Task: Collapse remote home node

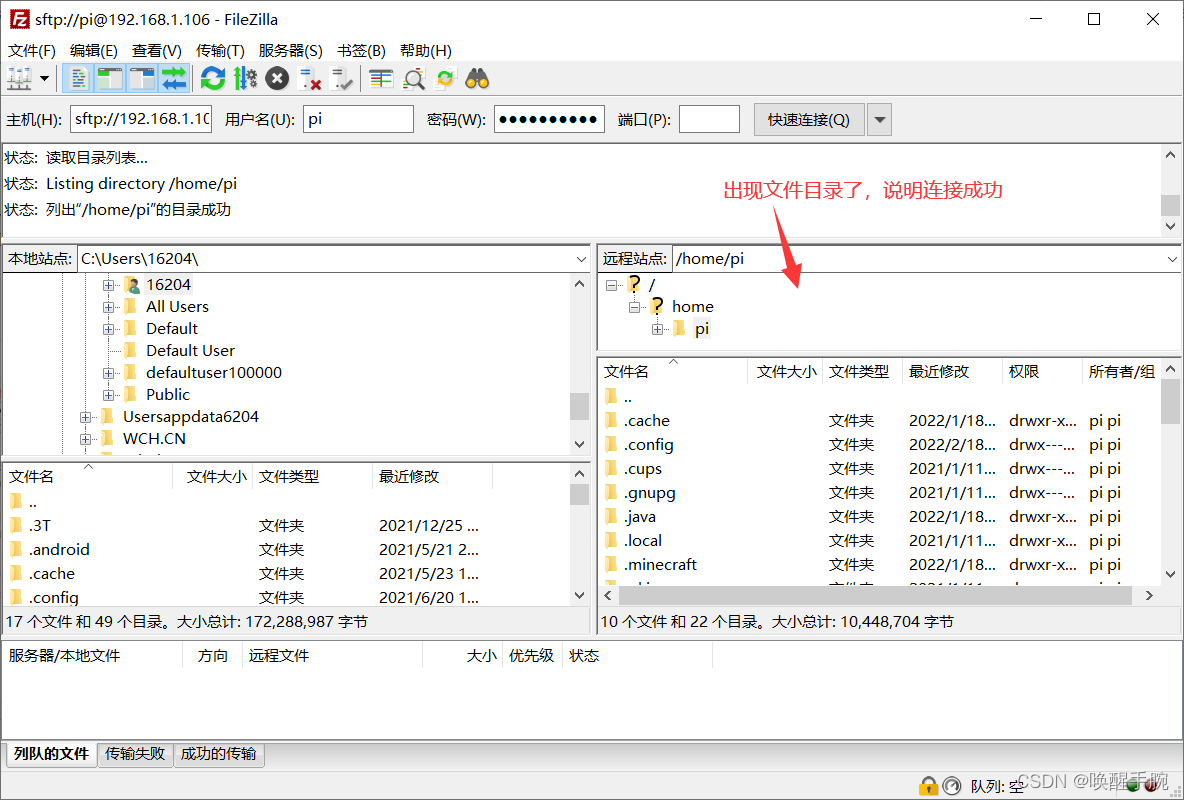Action: 634,307
